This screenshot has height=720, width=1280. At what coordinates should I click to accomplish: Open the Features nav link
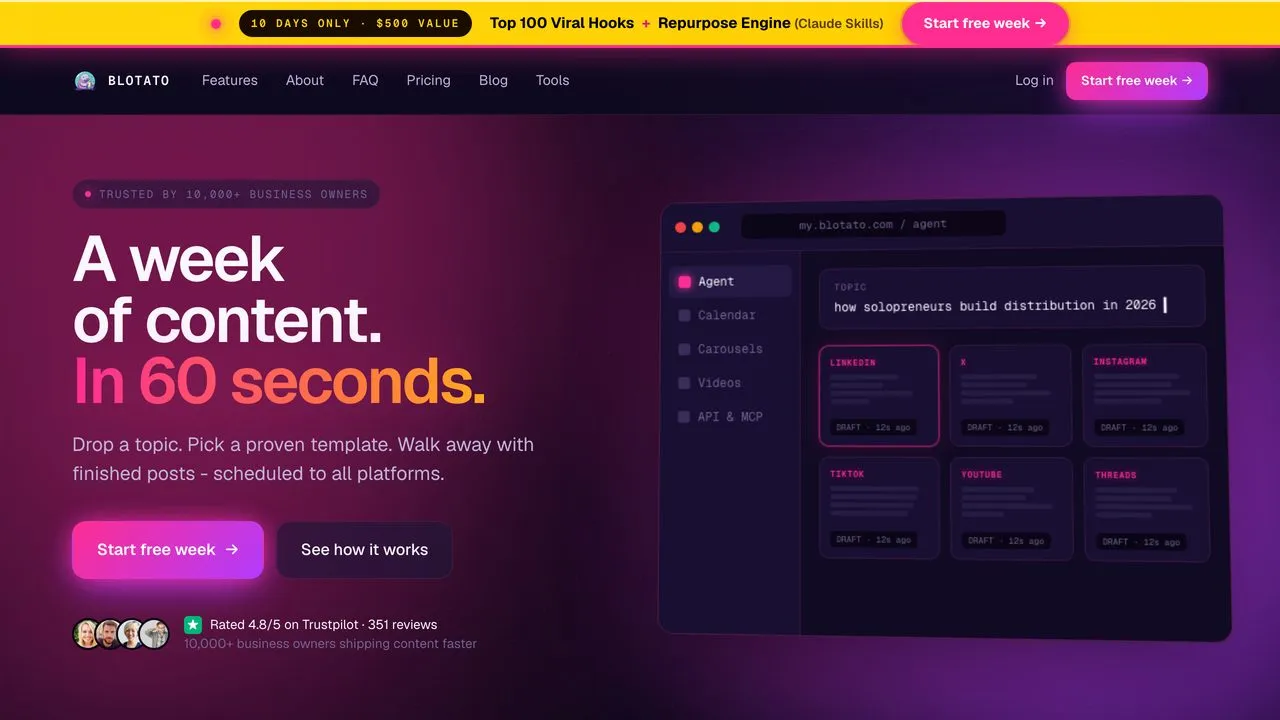coord(230,80)
